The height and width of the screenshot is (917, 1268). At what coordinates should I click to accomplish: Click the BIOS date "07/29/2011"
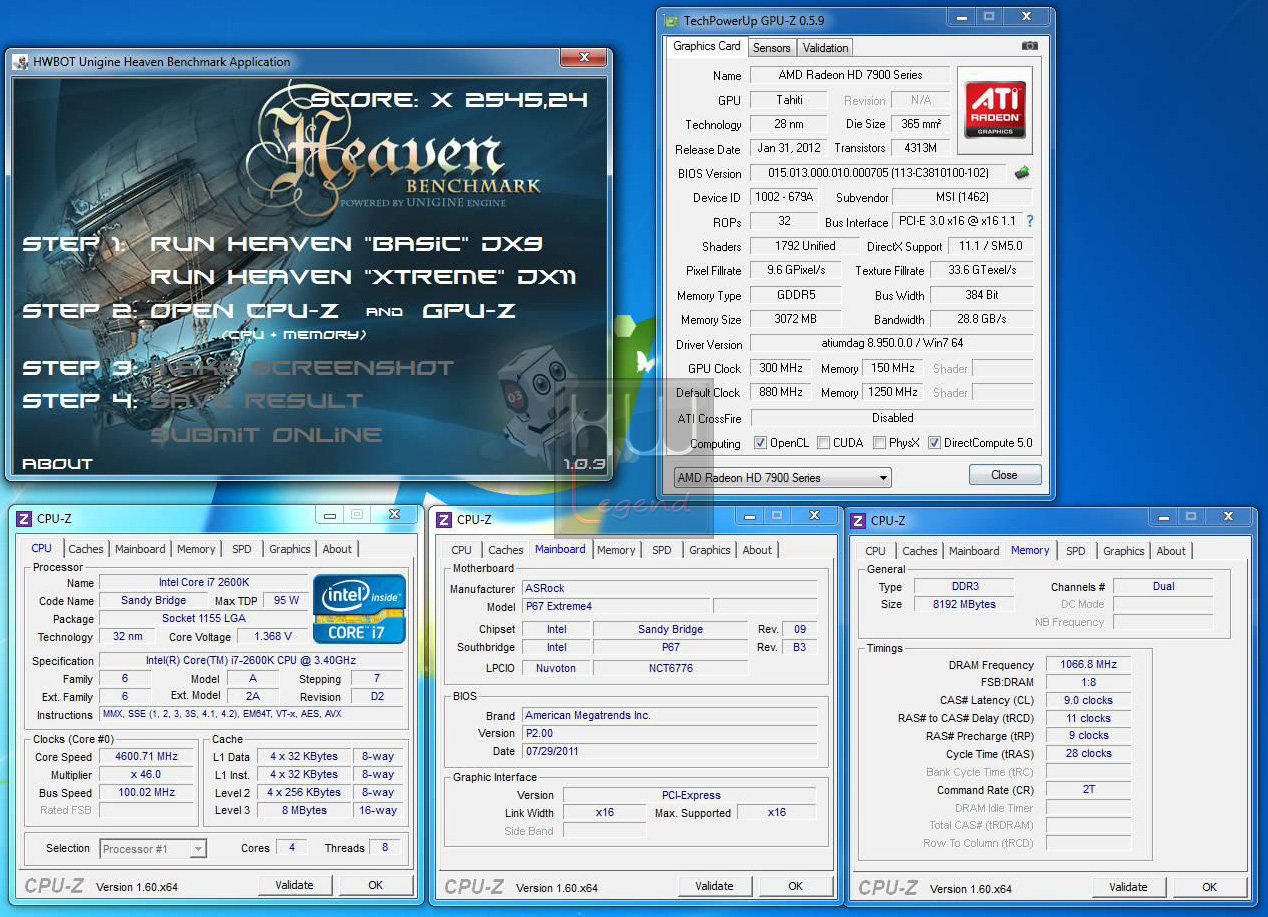pyautogui.click(x=670, y=752)
